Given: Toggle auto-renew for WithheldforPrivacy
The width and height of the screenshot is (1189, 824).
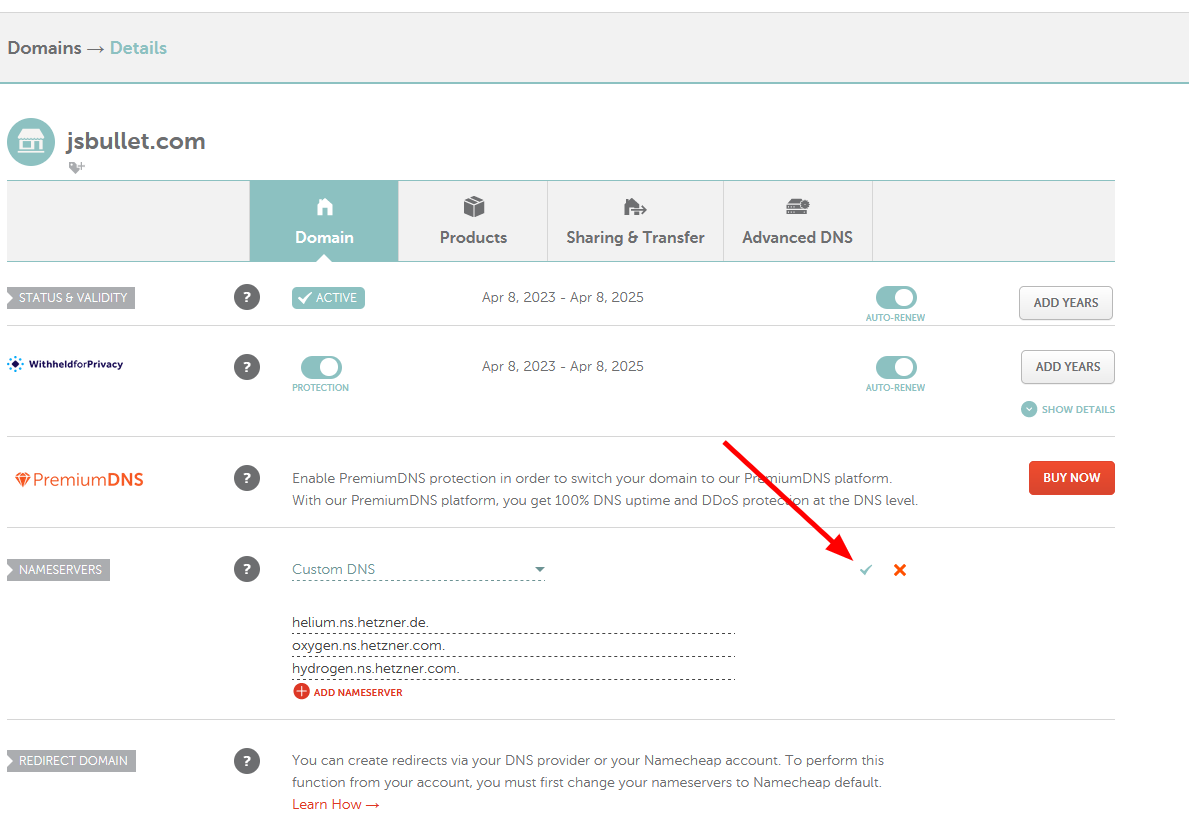Looking at the screenshot, I should point(896,365).
